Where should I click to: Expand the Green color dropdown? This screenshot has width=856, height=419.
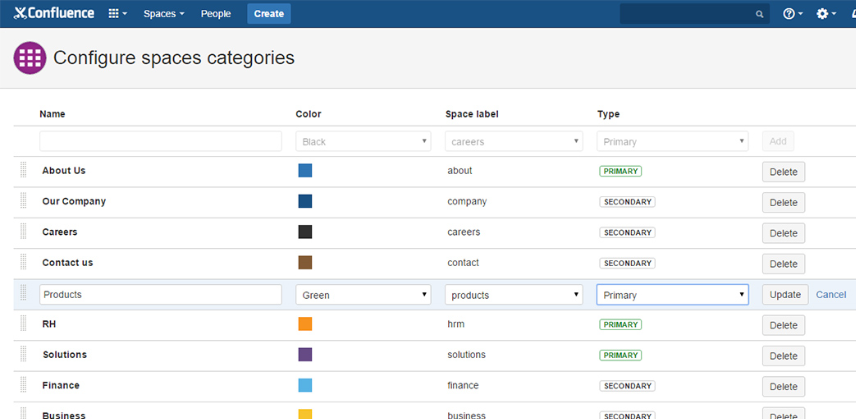363,295
